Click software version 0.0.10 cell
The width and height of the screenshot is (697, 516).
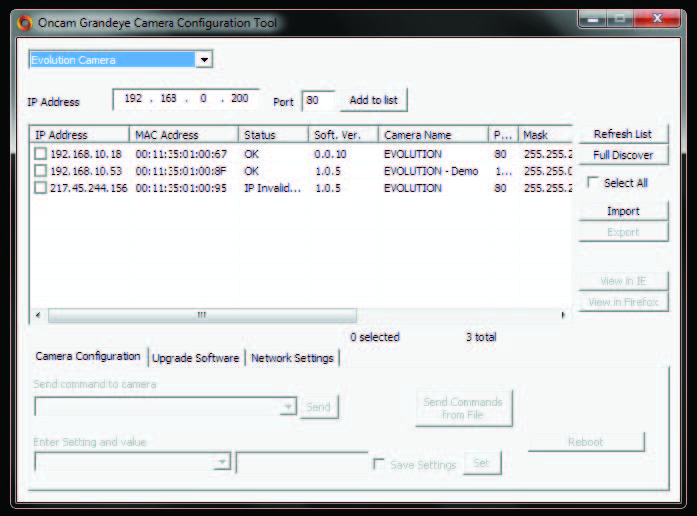(330, 154)
